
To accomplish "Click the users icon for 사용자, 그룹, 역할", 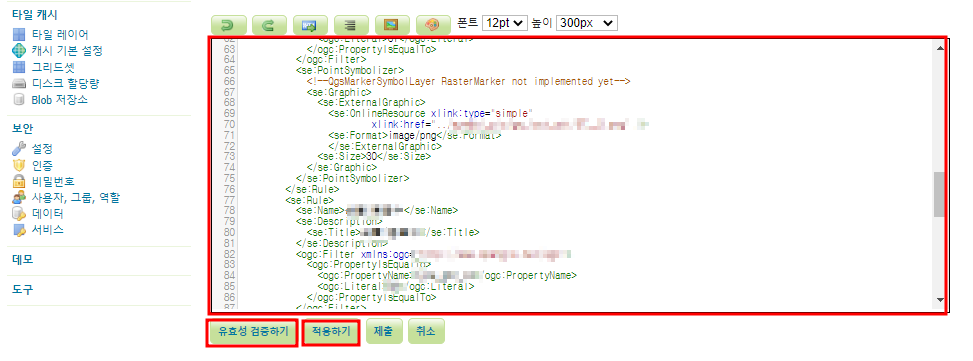I will 19,197.
